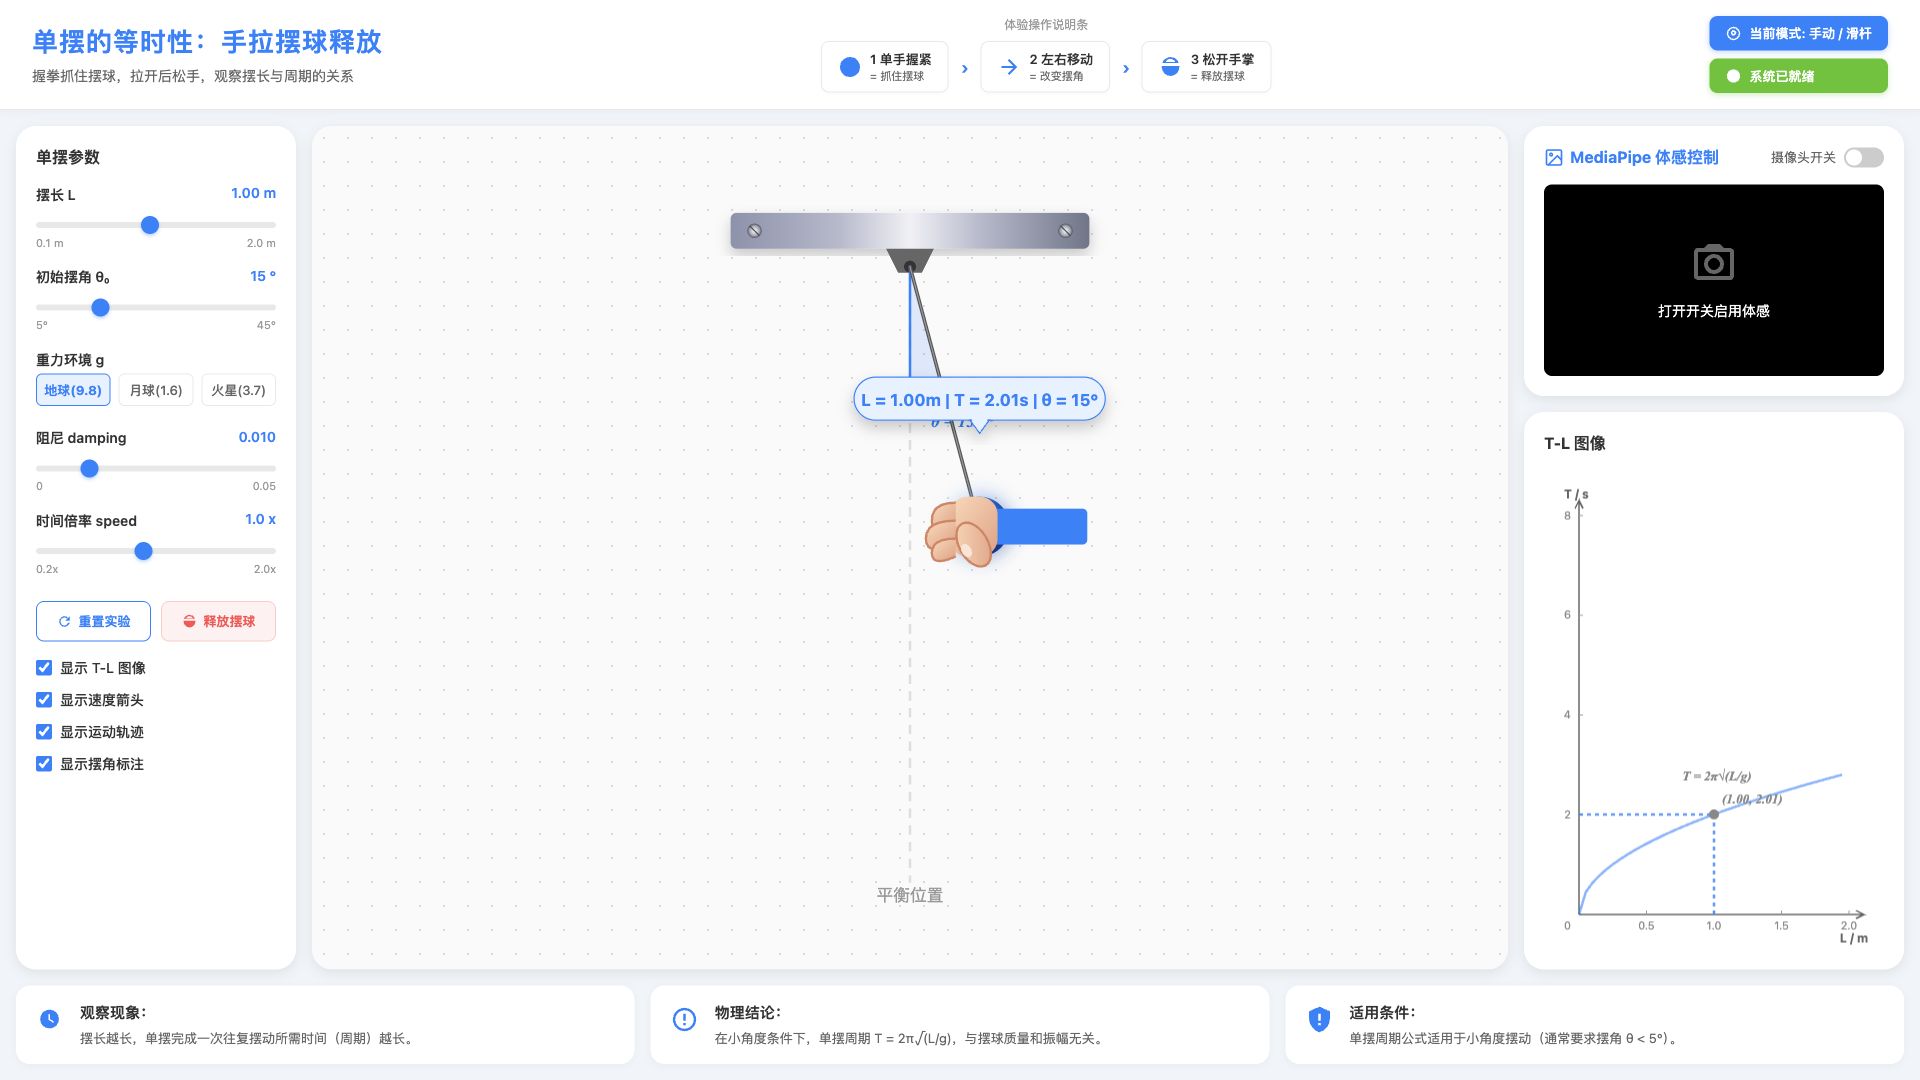Image resolution: width=1920 pixels, height=1080 pixels.
Task: Click the 45° maximum angle label
Action: [x=266, y=325]
